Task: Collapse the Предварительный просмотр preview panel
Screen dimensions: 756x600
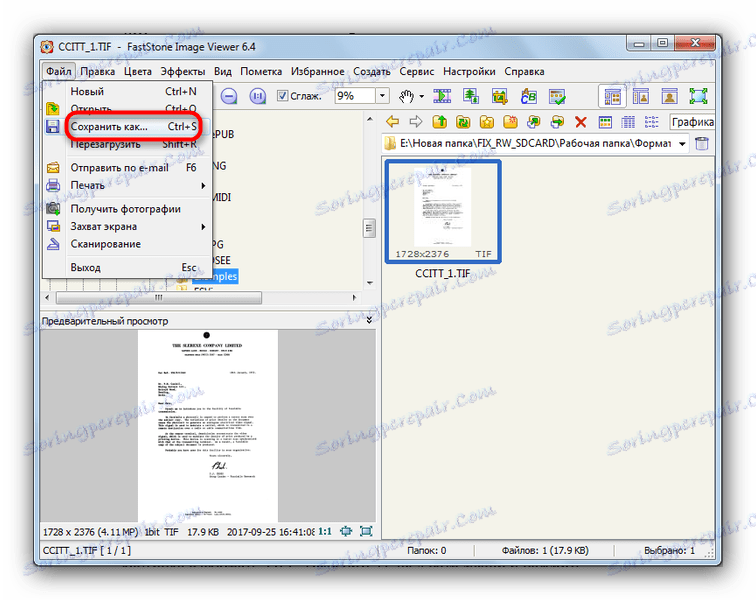Action: tap(369, 320)
